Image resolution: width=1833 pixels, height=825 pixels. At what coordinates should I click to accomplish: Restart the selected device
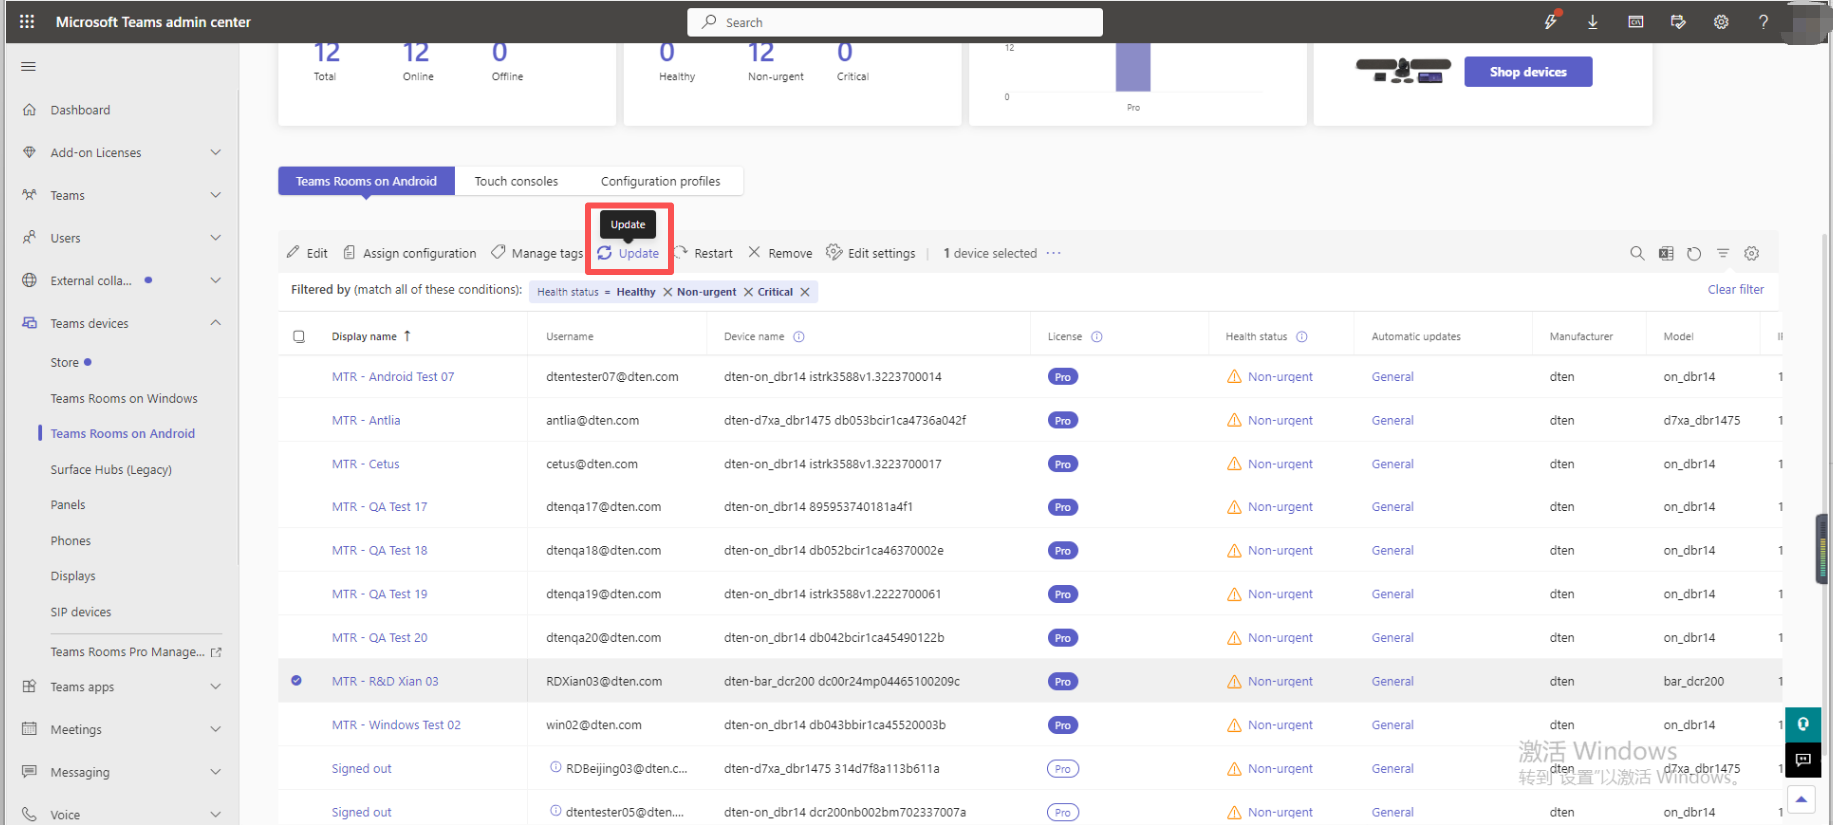(704, 253)
